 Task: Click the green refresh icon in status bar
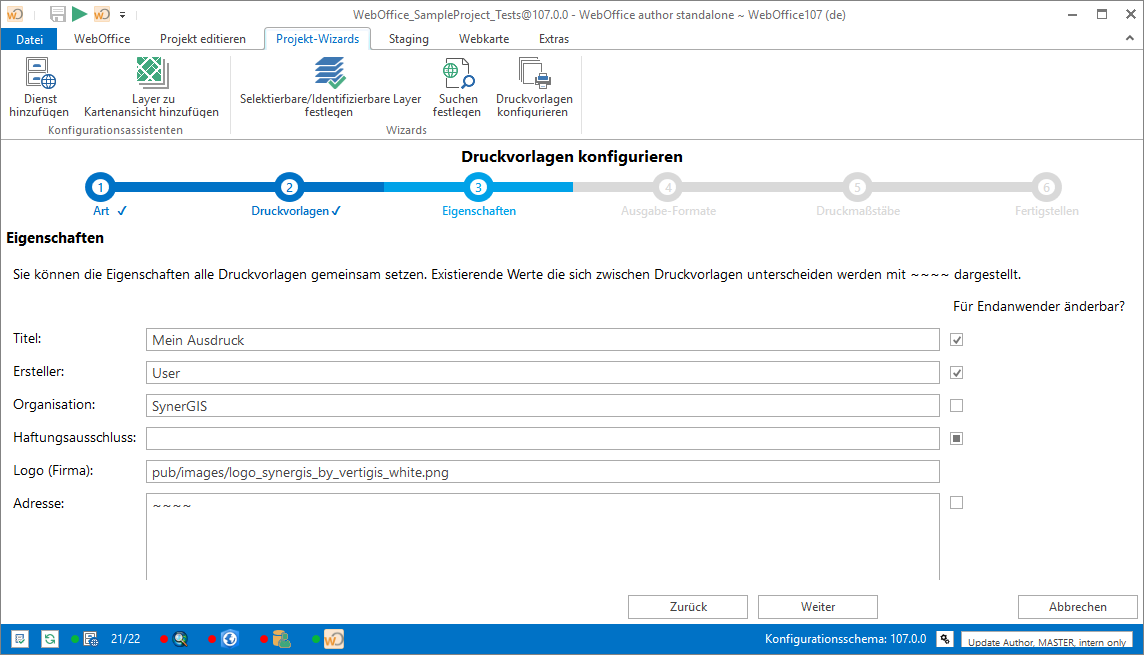(49, 638)
